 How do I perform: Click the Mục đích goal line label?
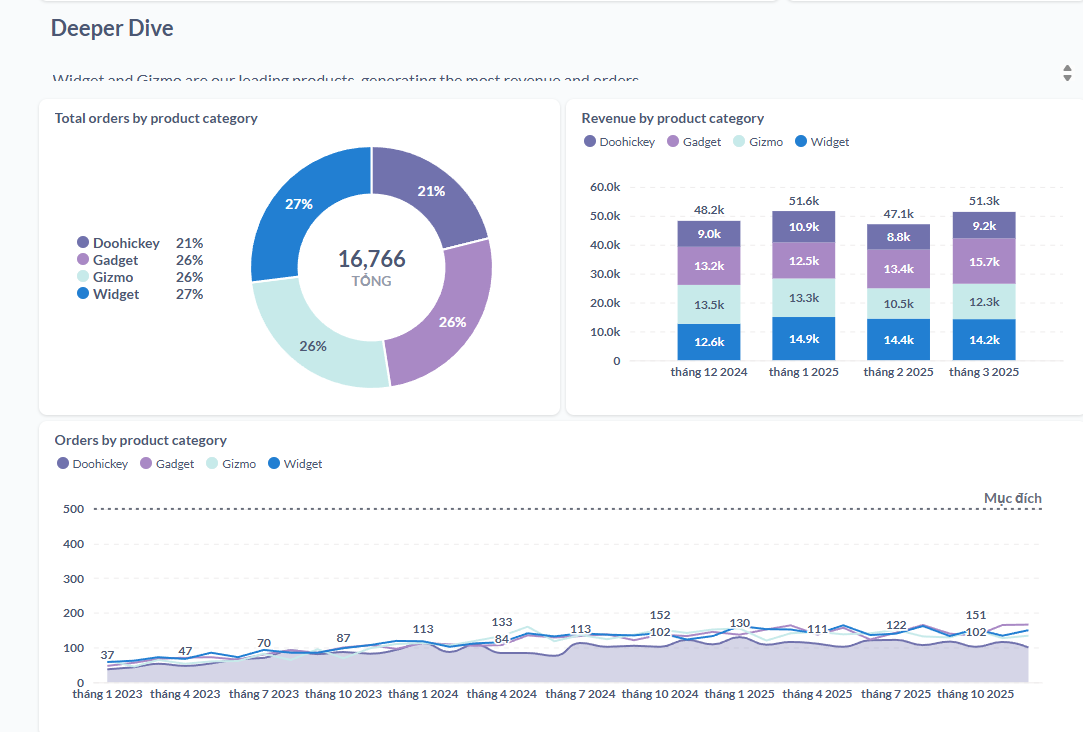[x=1012, y=498]
